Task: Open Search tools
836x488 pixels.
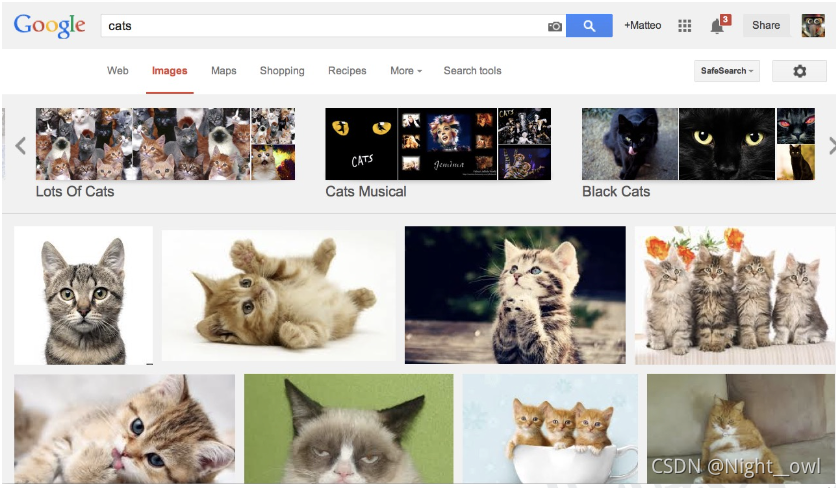Action: (472, 70)
